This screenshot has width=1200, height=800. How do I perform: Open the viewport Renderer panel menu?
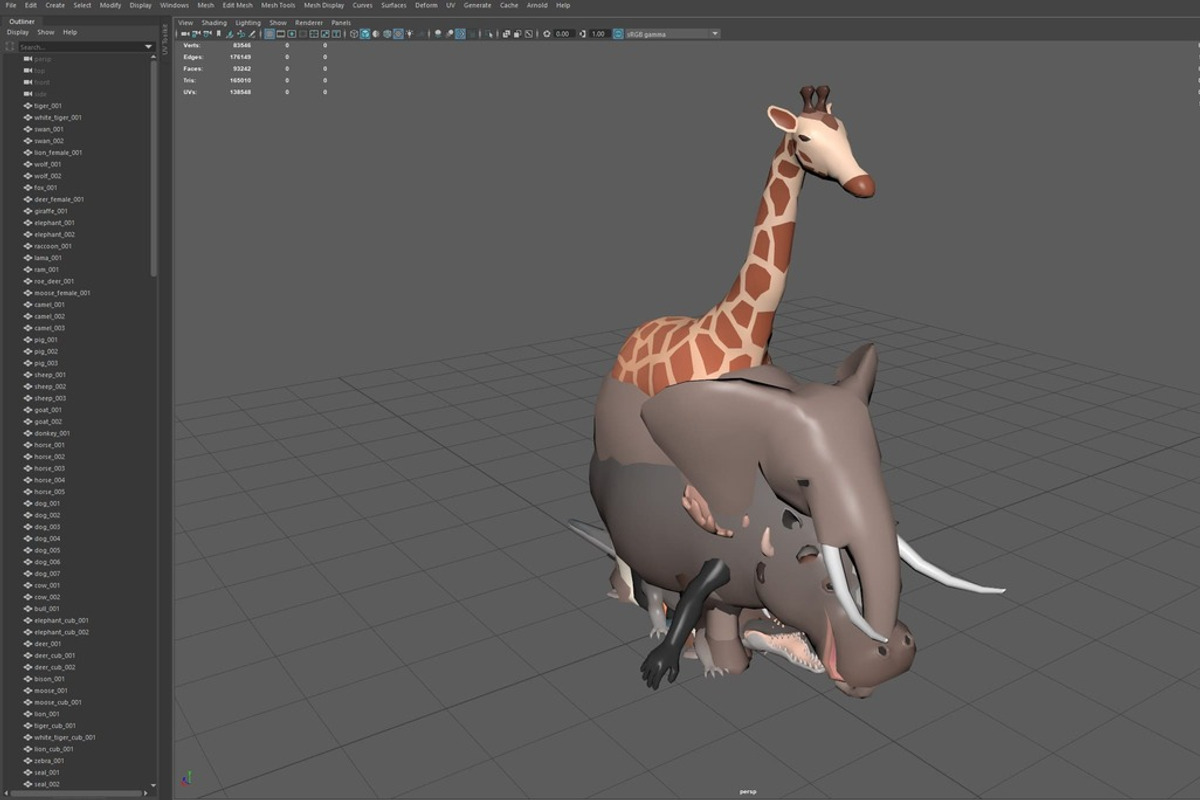click(309, 22)
